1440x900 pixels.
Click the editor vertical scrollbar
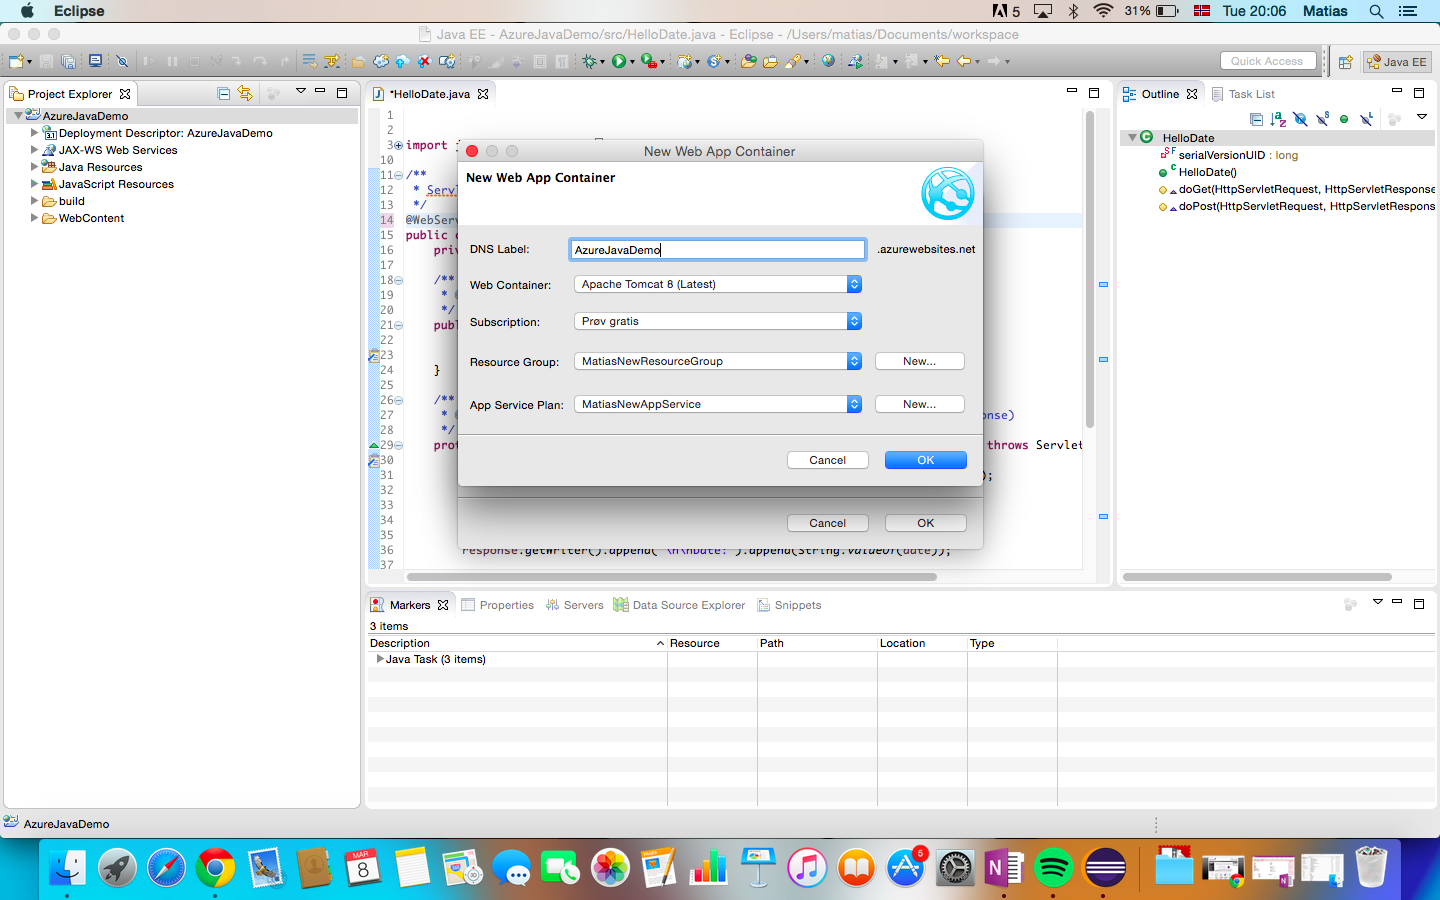(1090, 270)
